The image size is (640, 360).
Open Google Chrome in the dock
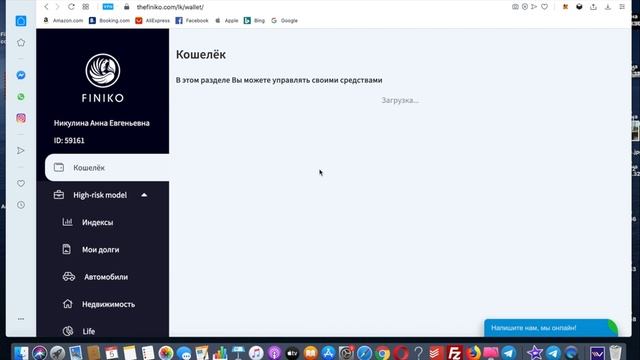(x=382, y=353)
